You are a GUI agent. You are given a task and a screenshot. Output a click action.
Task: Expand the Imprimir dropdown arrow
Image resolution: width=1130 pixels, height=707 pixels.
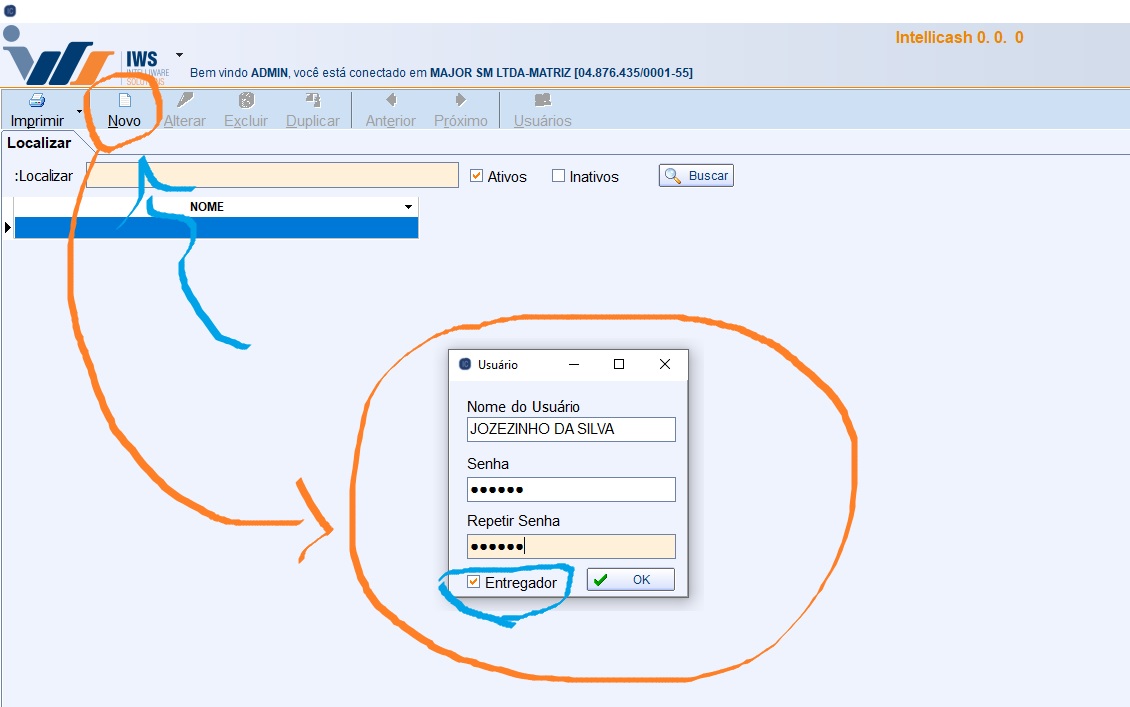point(79,110)
